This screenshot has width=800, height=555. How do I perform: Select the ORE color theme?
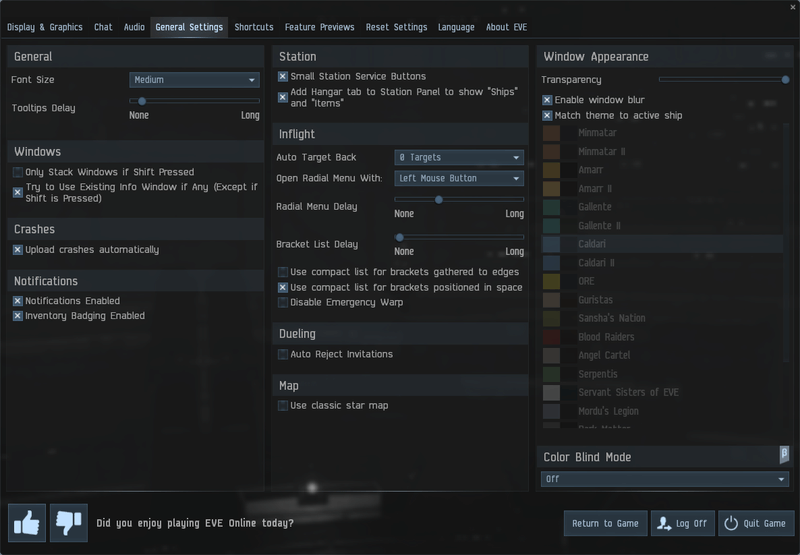click(662, 281)
